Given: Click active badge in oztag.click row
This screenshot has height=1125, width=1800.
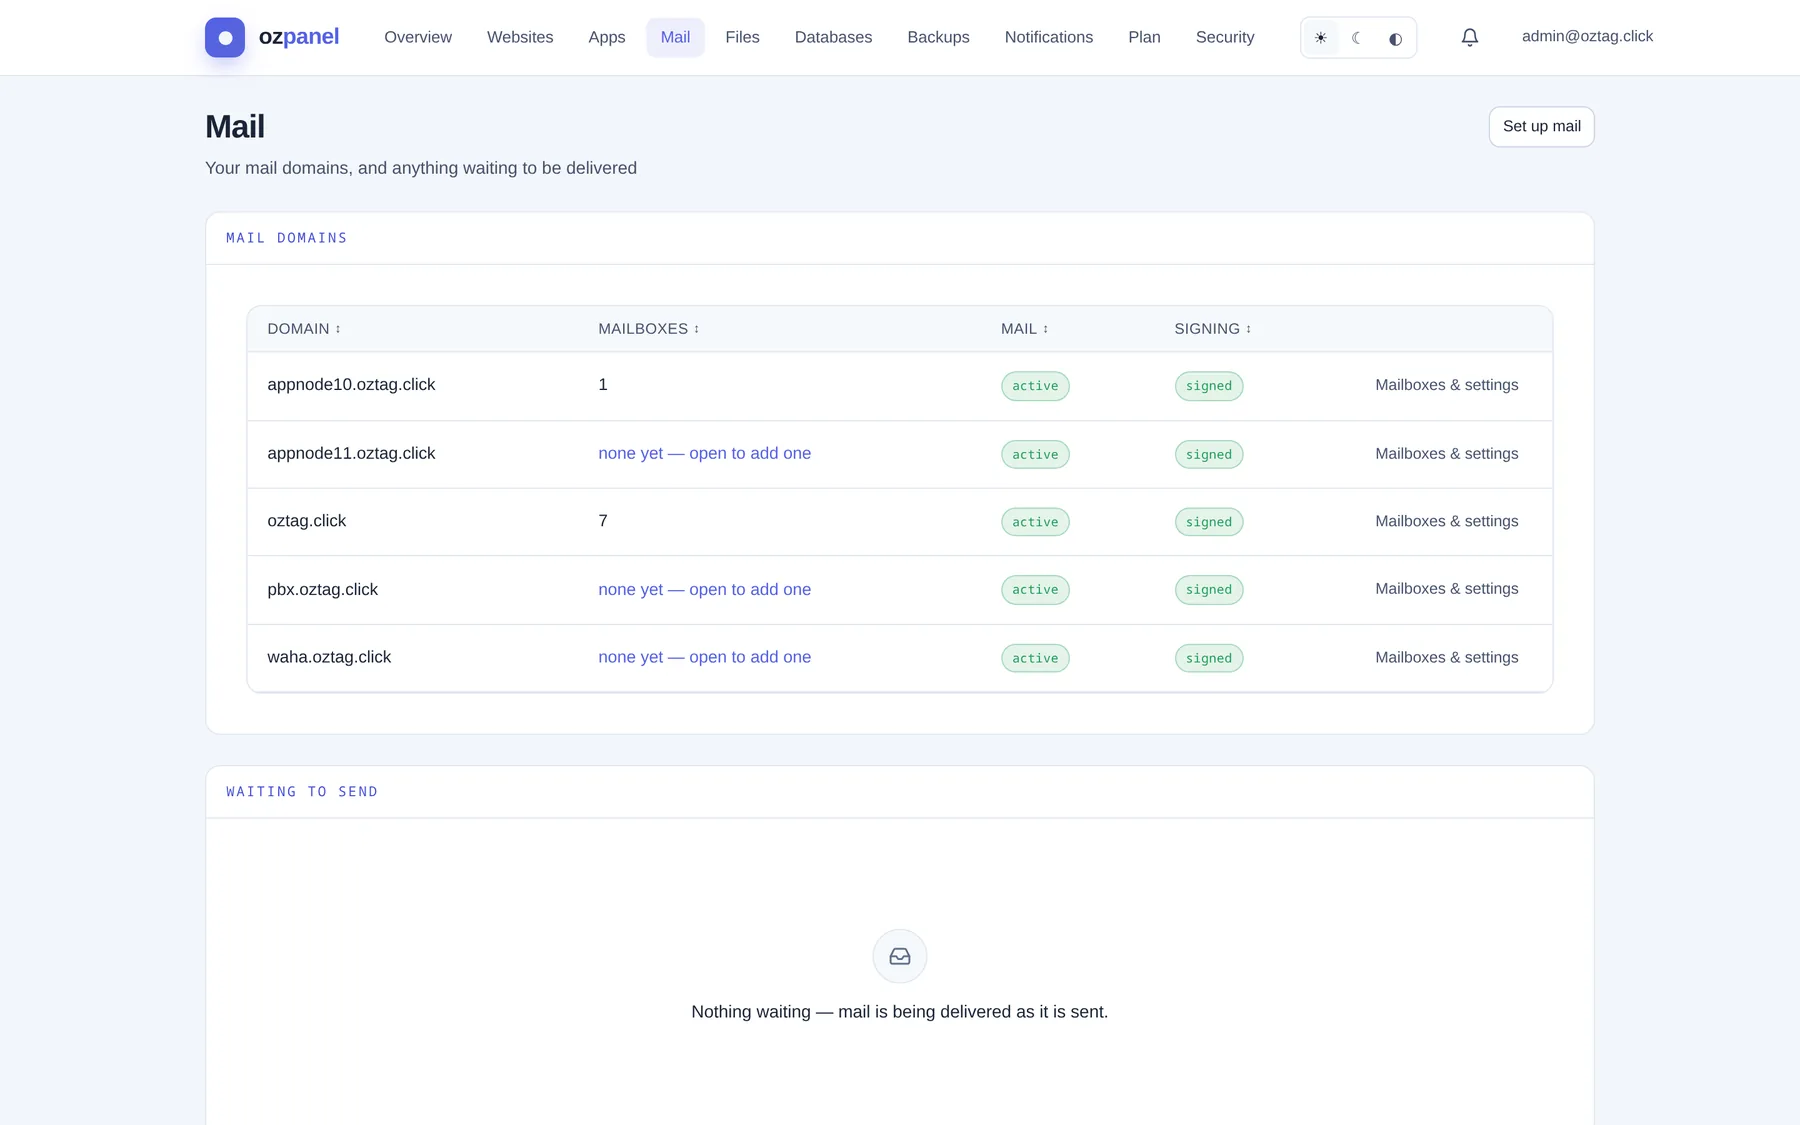Looking at the screenshot, I should (x=1035, y=522).
